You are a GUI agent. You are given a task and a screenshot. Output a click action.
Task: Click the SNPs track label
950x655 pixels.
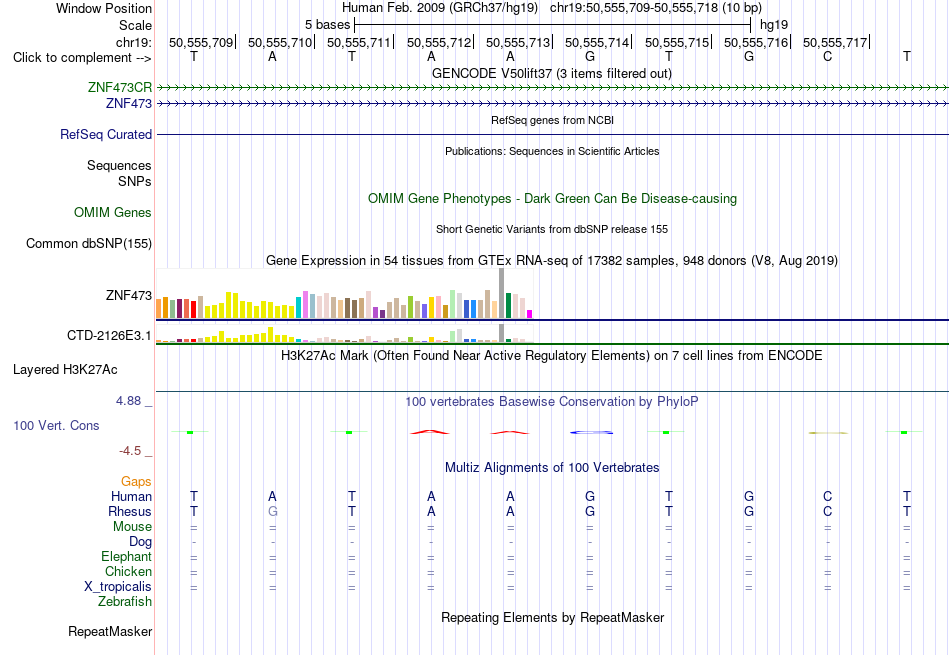pos(135,181)
